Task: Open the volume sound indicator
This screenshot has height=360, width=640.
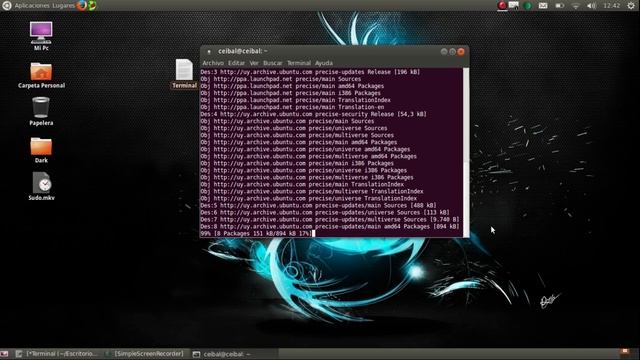Action: pyautogui.click(x=591, y=6)
